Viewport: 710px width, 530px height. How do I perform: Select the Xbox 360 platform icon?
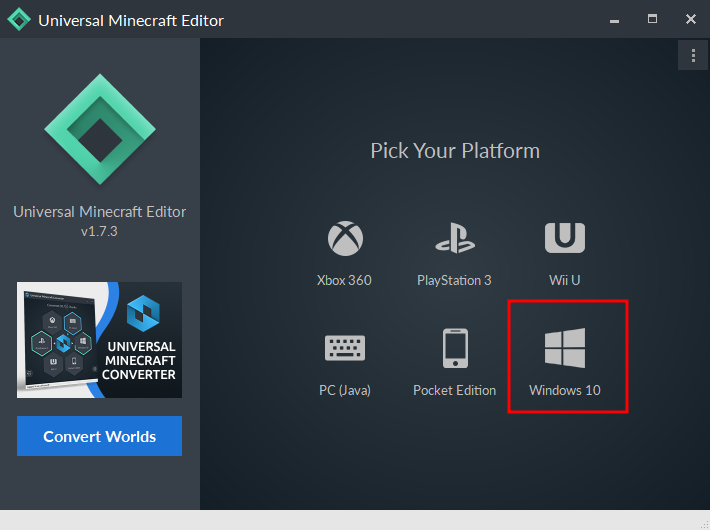tap(345, 238)
